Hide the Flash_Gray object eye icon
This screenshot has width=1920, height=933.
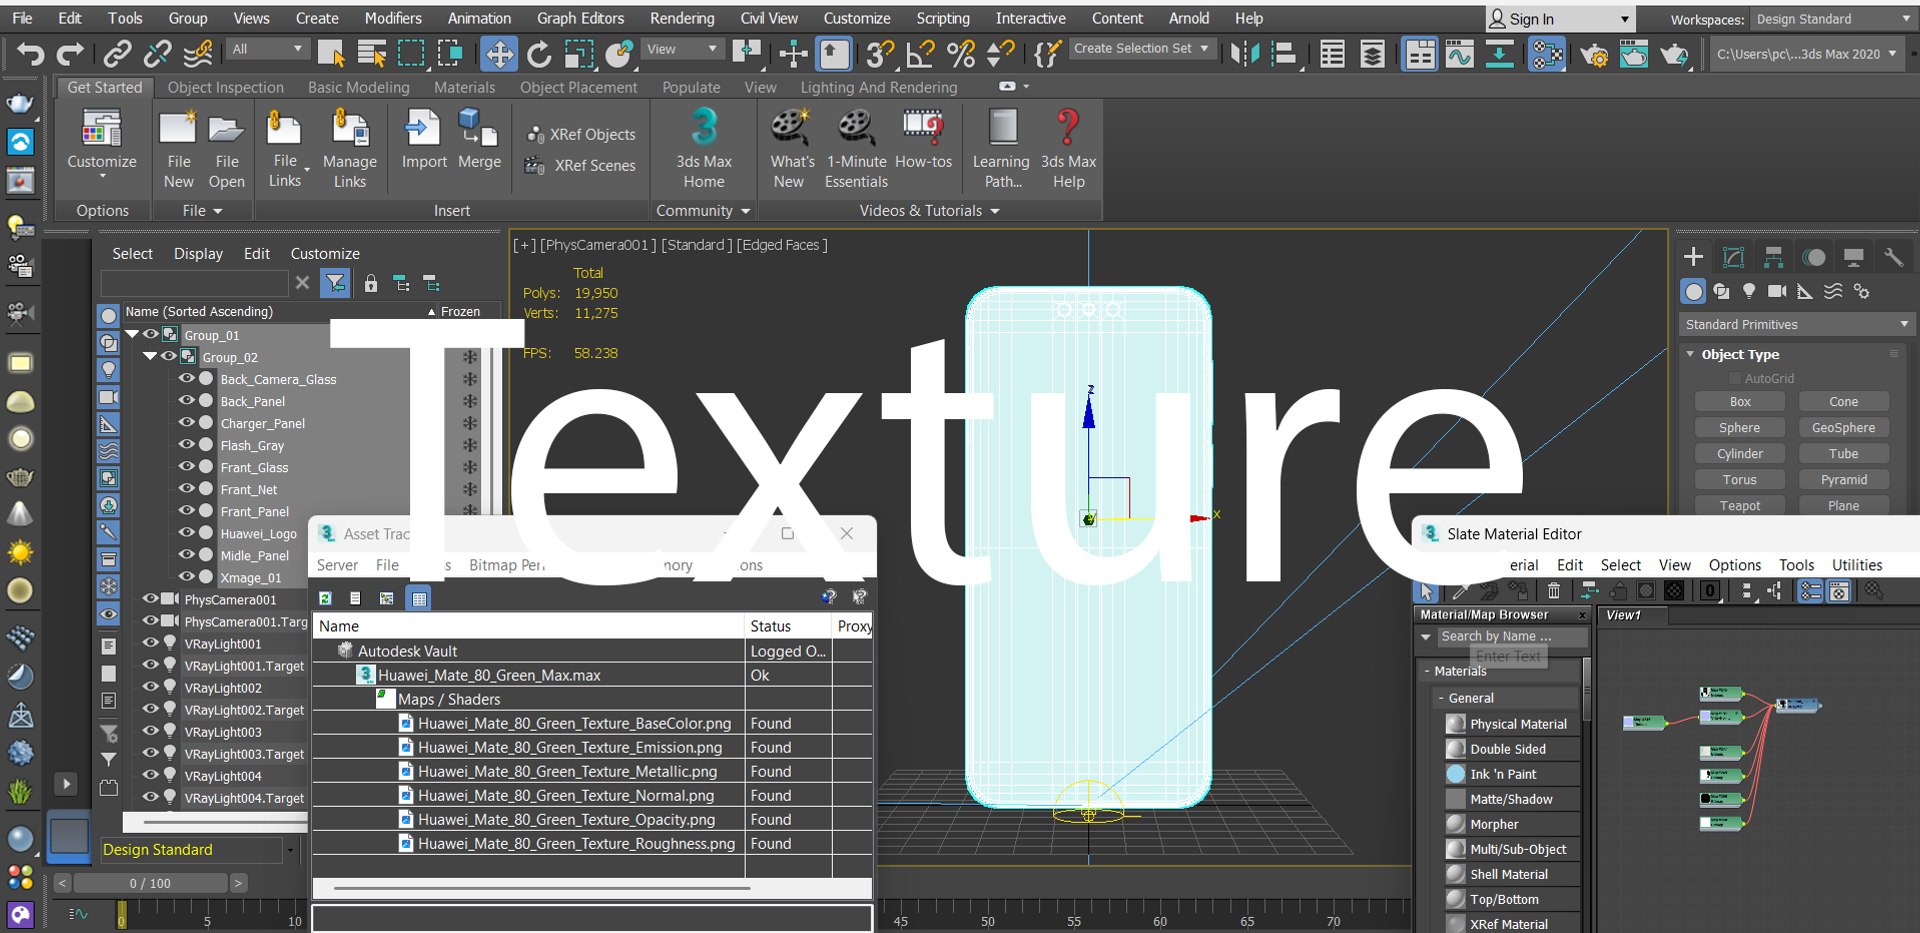click(186, 445)
